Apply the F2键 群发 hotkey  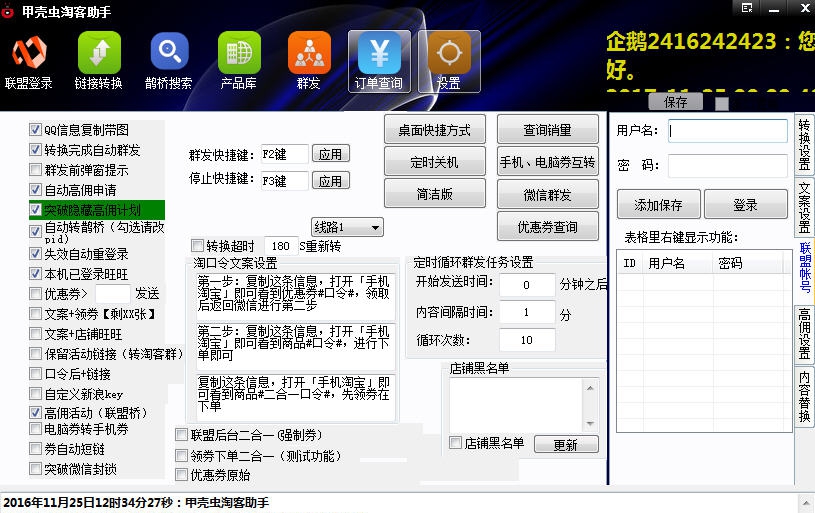coord(331,154)
